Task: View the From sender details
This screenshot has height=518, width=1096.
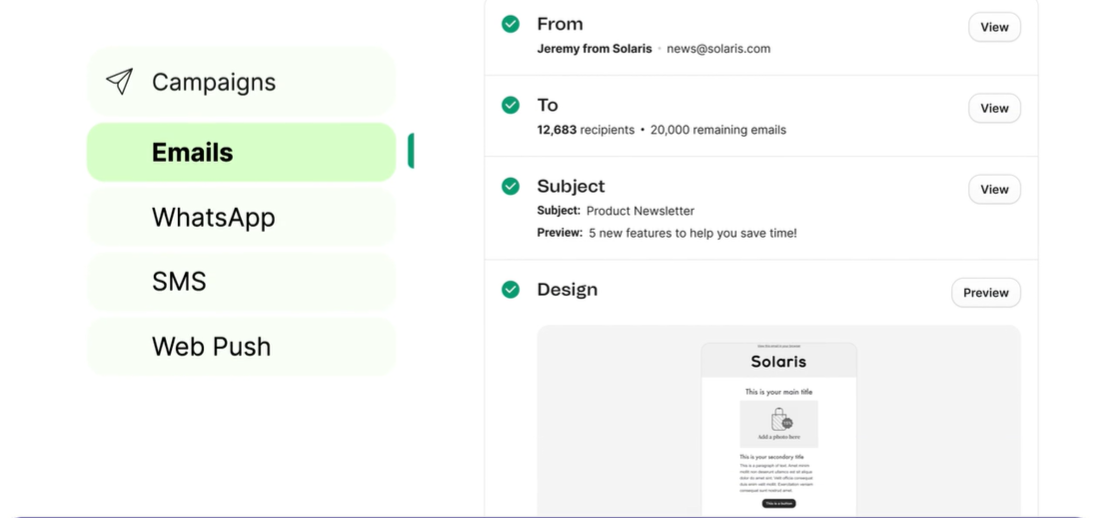Action: (994, 27)
